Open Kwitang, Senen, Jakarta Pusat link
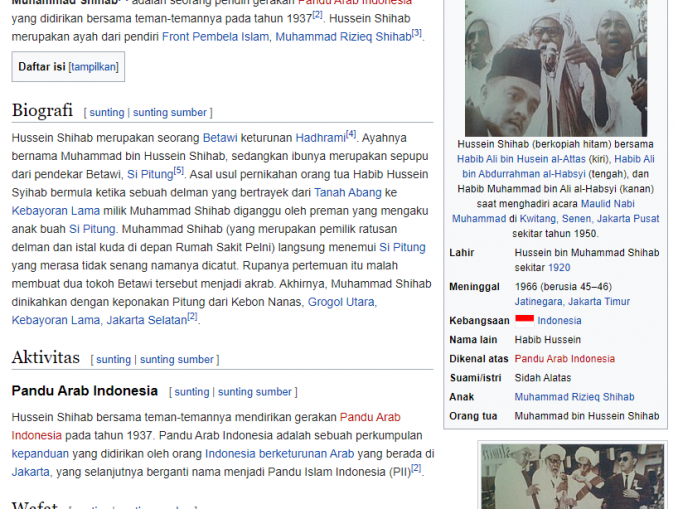This screenshot has height=509, width=678. pos(589,219)
